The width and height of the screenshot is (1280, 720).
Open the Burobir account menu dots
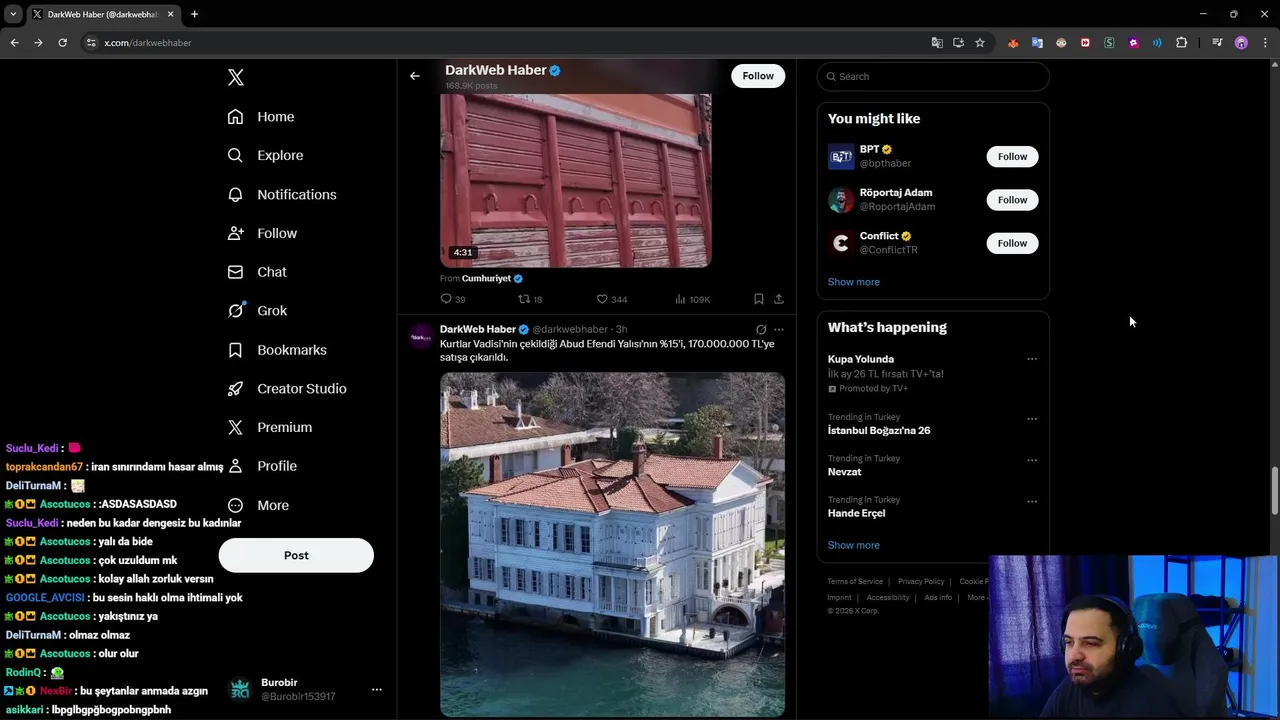pyautogui.click(x=377, y=690)
